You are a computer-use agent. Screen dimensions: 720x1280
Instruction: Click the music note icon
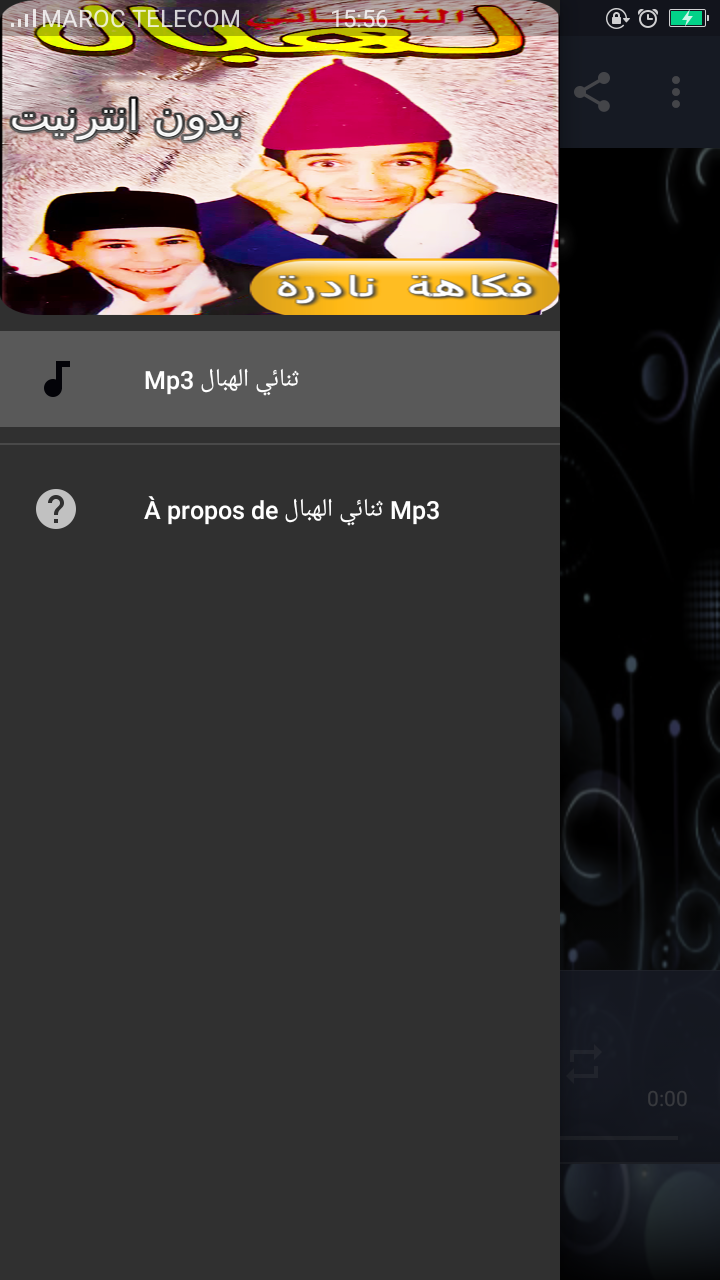tap(57, 379)
